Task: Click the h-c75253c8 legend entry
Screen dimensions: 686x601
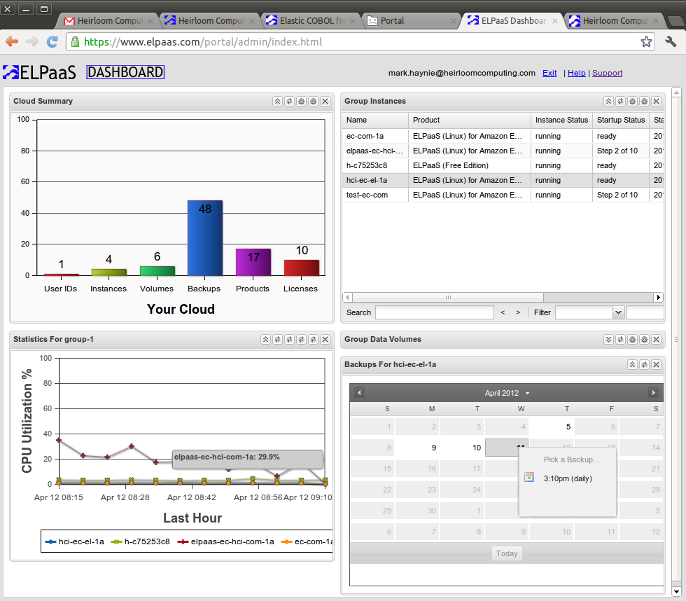Action: coord(140,542)
